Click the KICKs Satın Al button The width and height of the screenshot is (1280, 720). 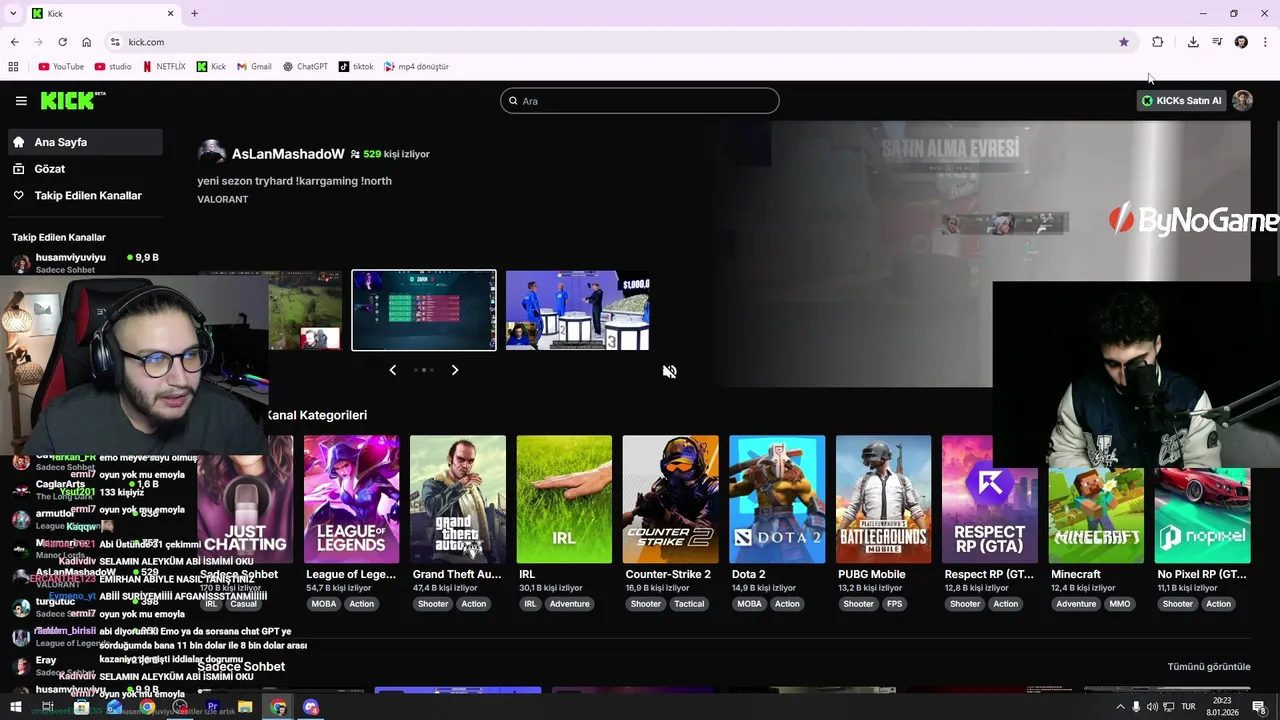click(x=1182, y=100)
